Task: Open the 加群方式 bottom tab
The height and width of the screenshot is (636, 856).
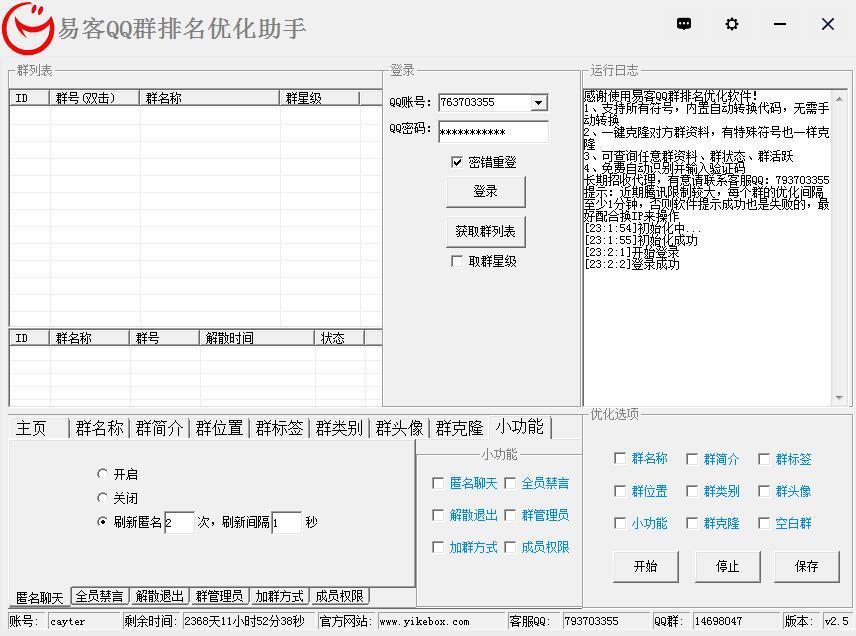Action: pos(280,596)
